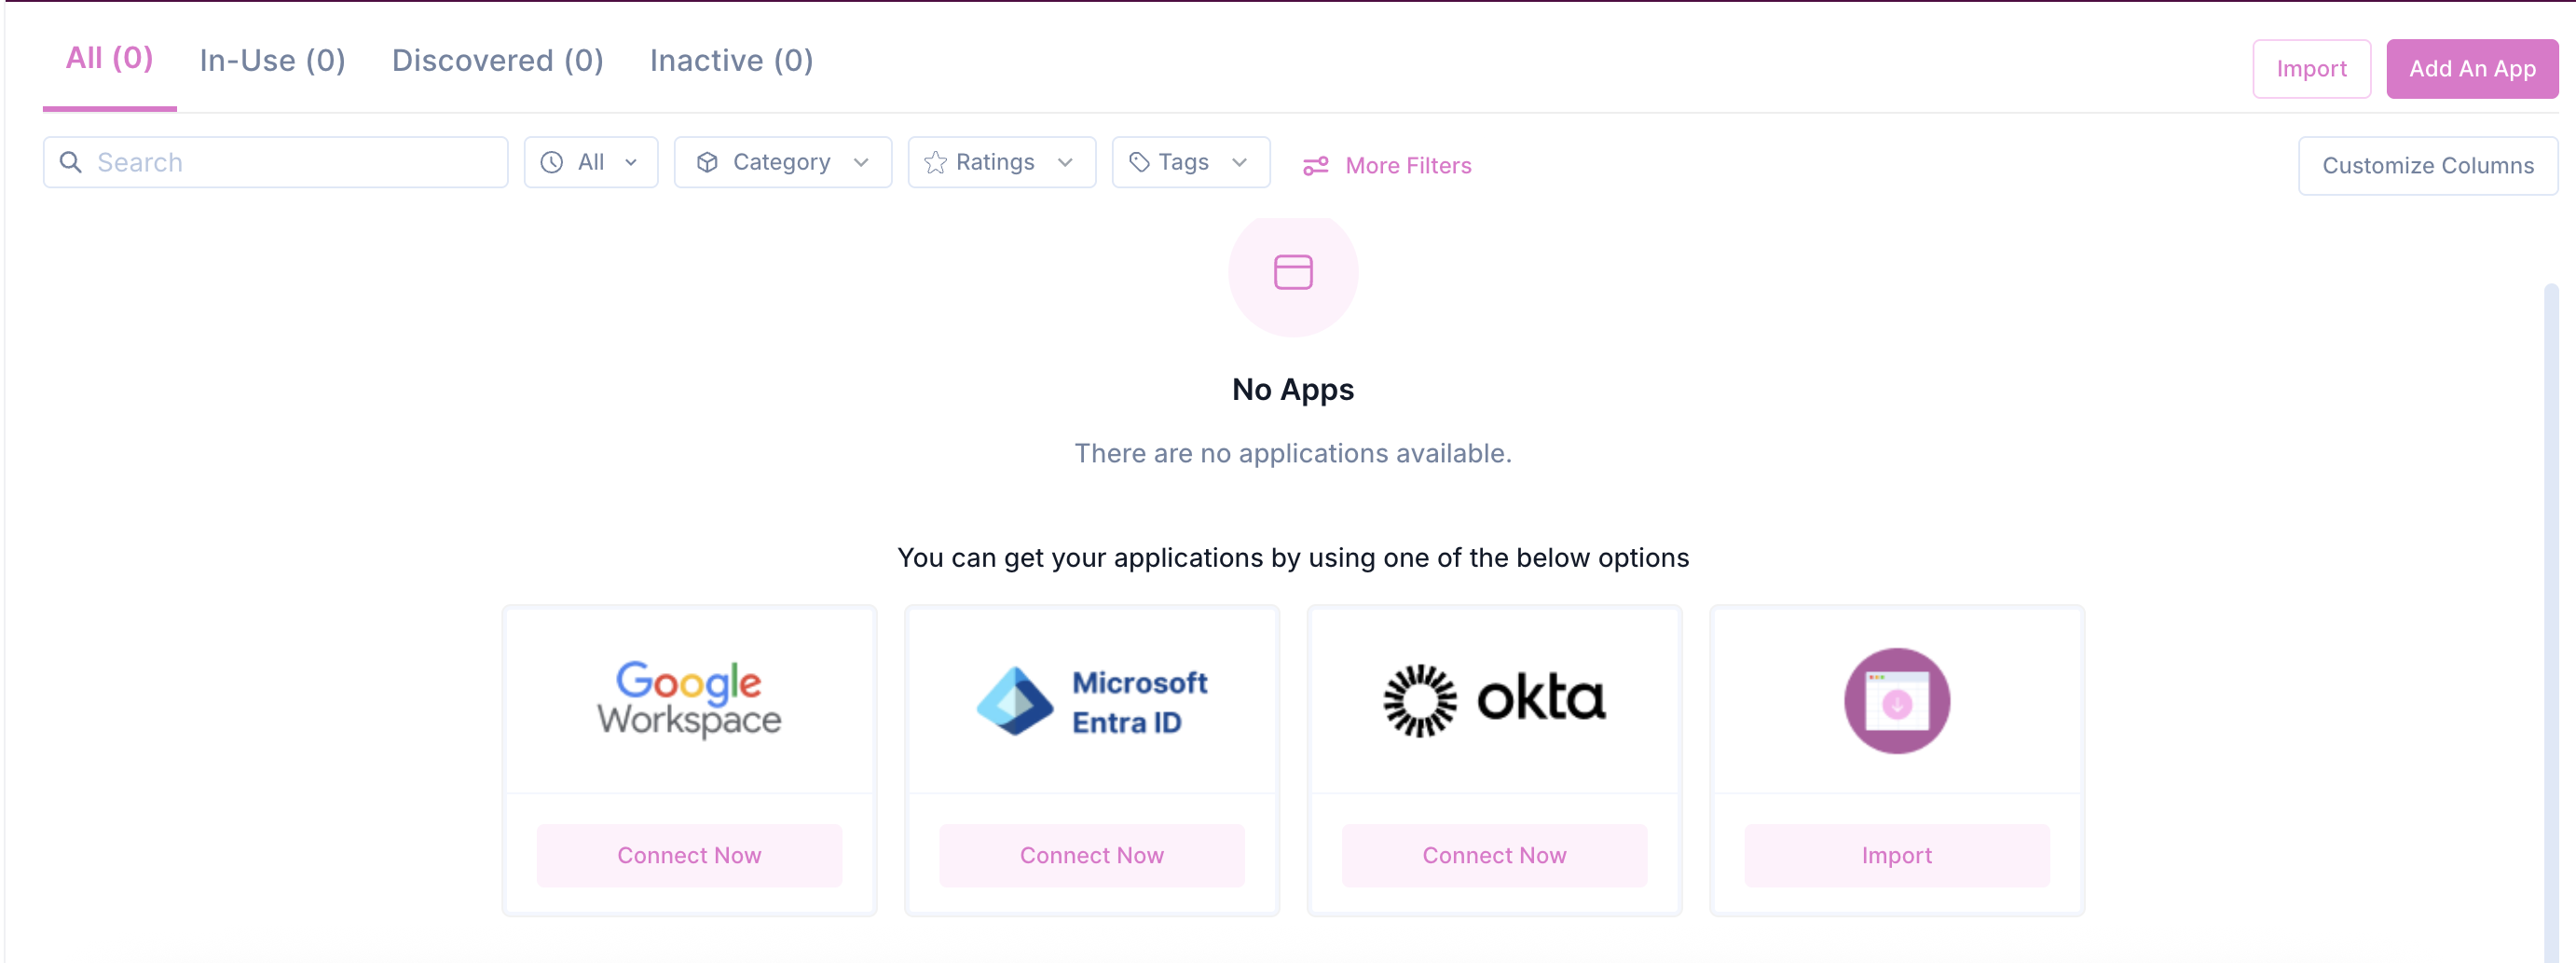The height and width of the screenshot is (963, 2576).
Task: Click the Microsoft Entra ID logo
Action: pyautogui.click(x=1092, y=701)
